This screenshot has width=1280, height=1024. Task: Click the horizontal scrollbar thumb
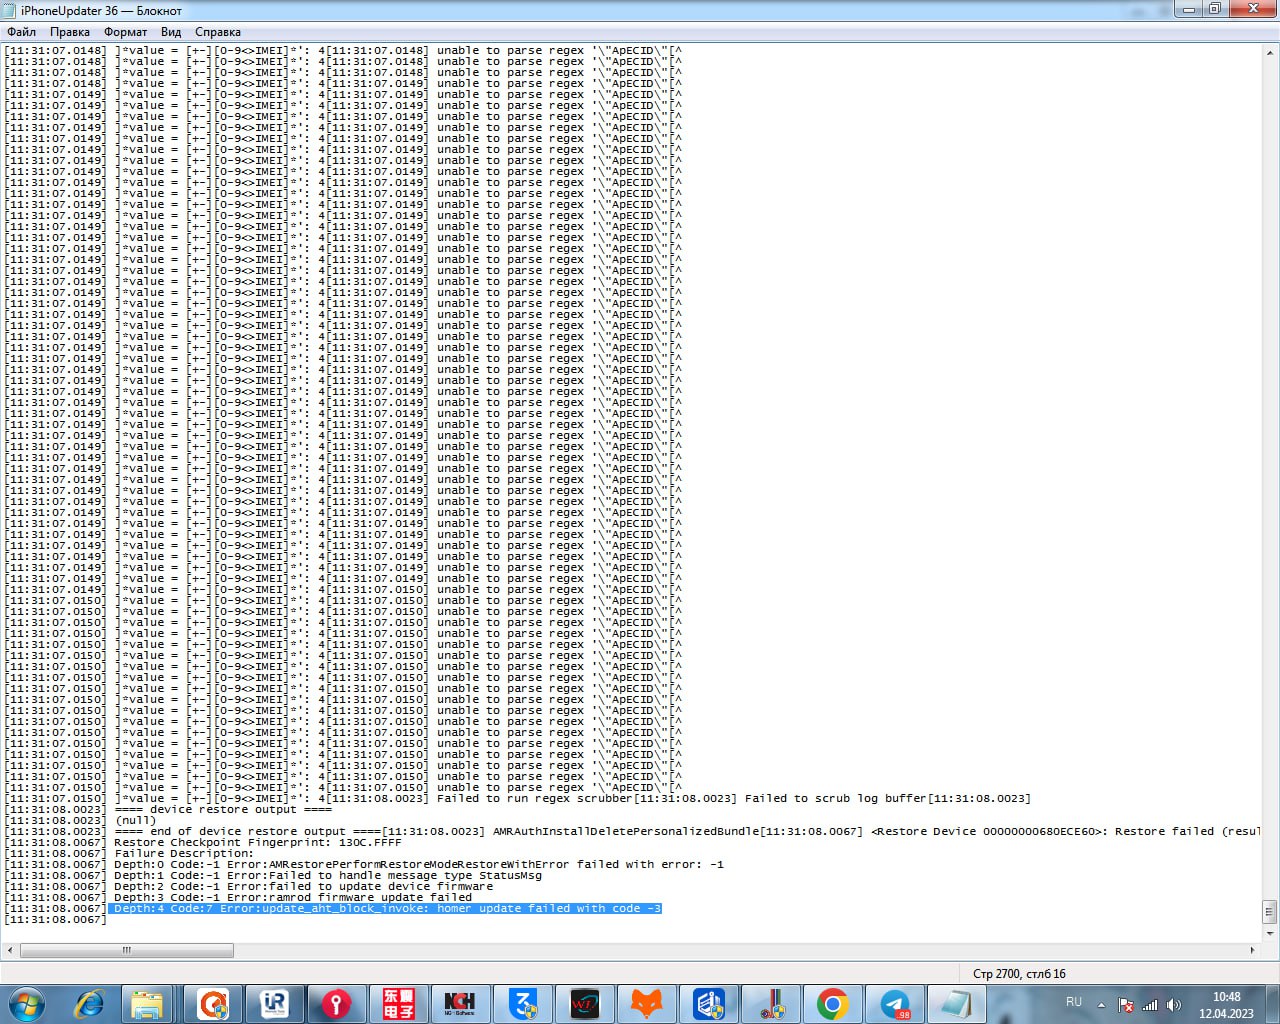coord(126,950)
